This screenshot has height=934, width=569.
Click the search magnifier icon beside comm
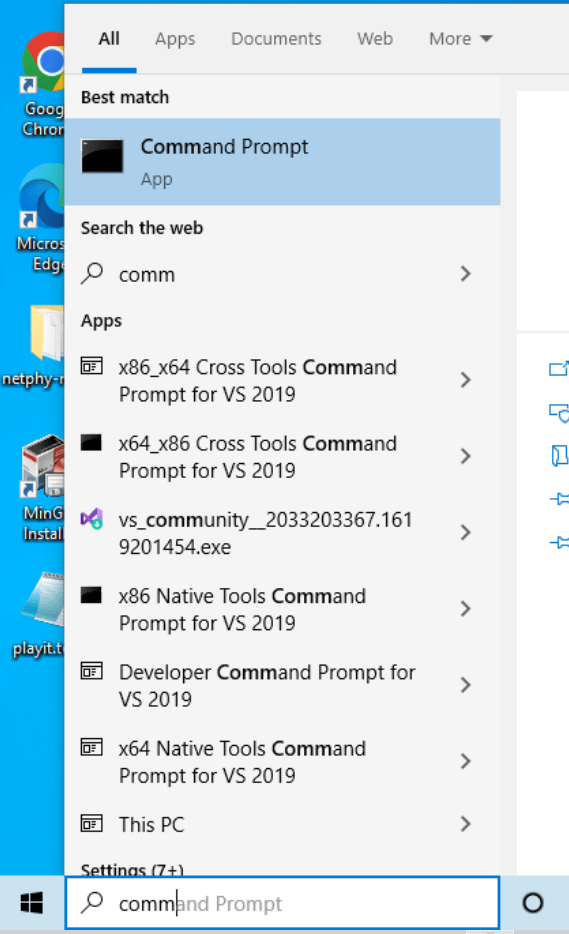pyautogui.click(x=92, y=274)
